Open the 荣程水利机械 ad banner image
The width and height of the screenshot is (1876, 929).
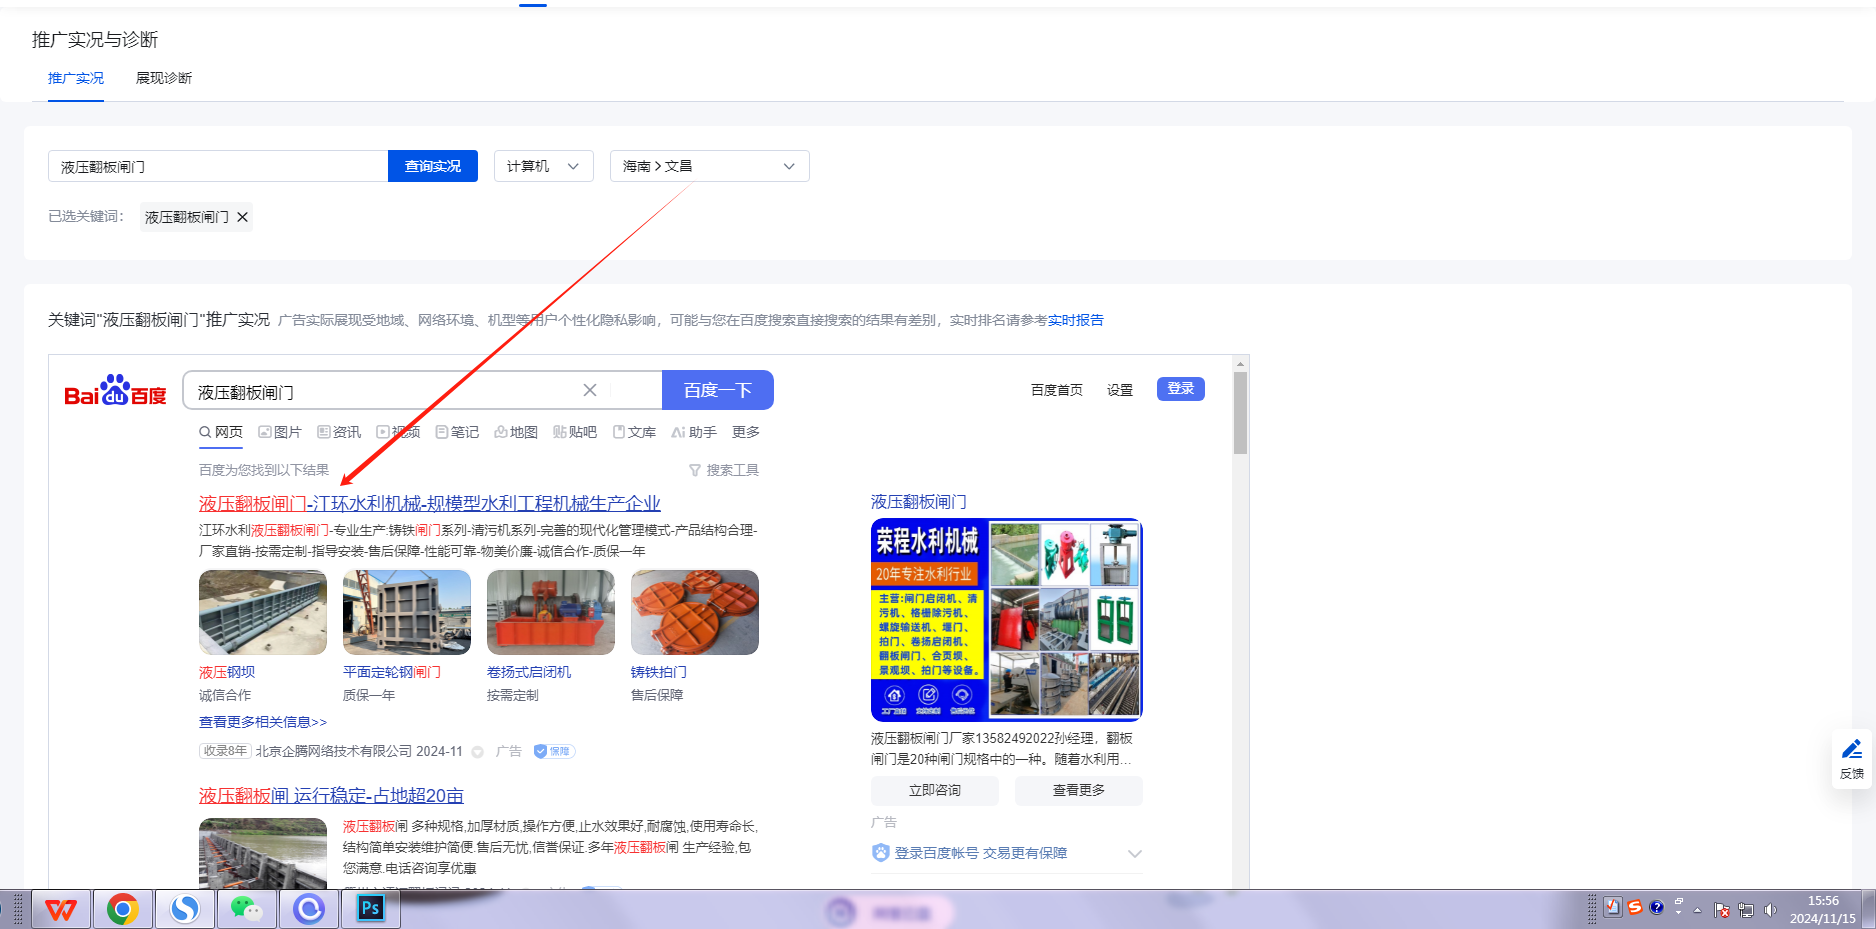(1007, 620)
